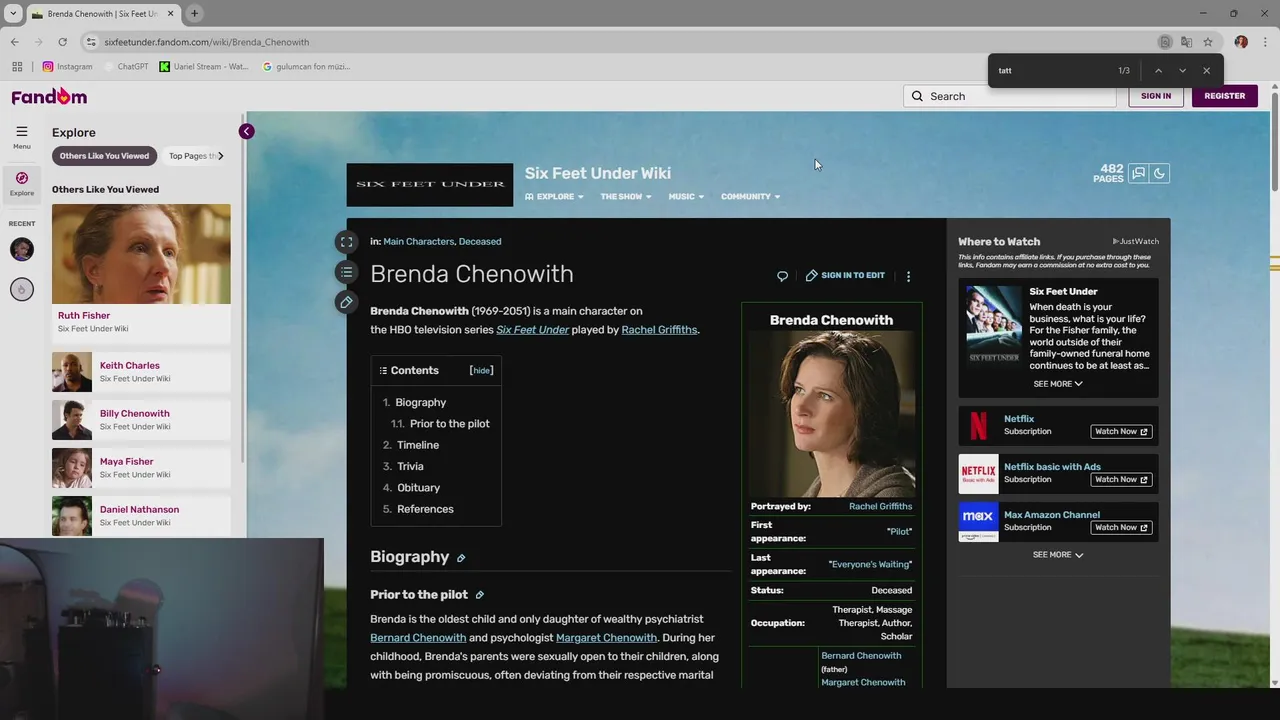This screenshot has width=1280, height=720.
Task: Open the tab search dropdown arrow
Action: coord(13,13)
